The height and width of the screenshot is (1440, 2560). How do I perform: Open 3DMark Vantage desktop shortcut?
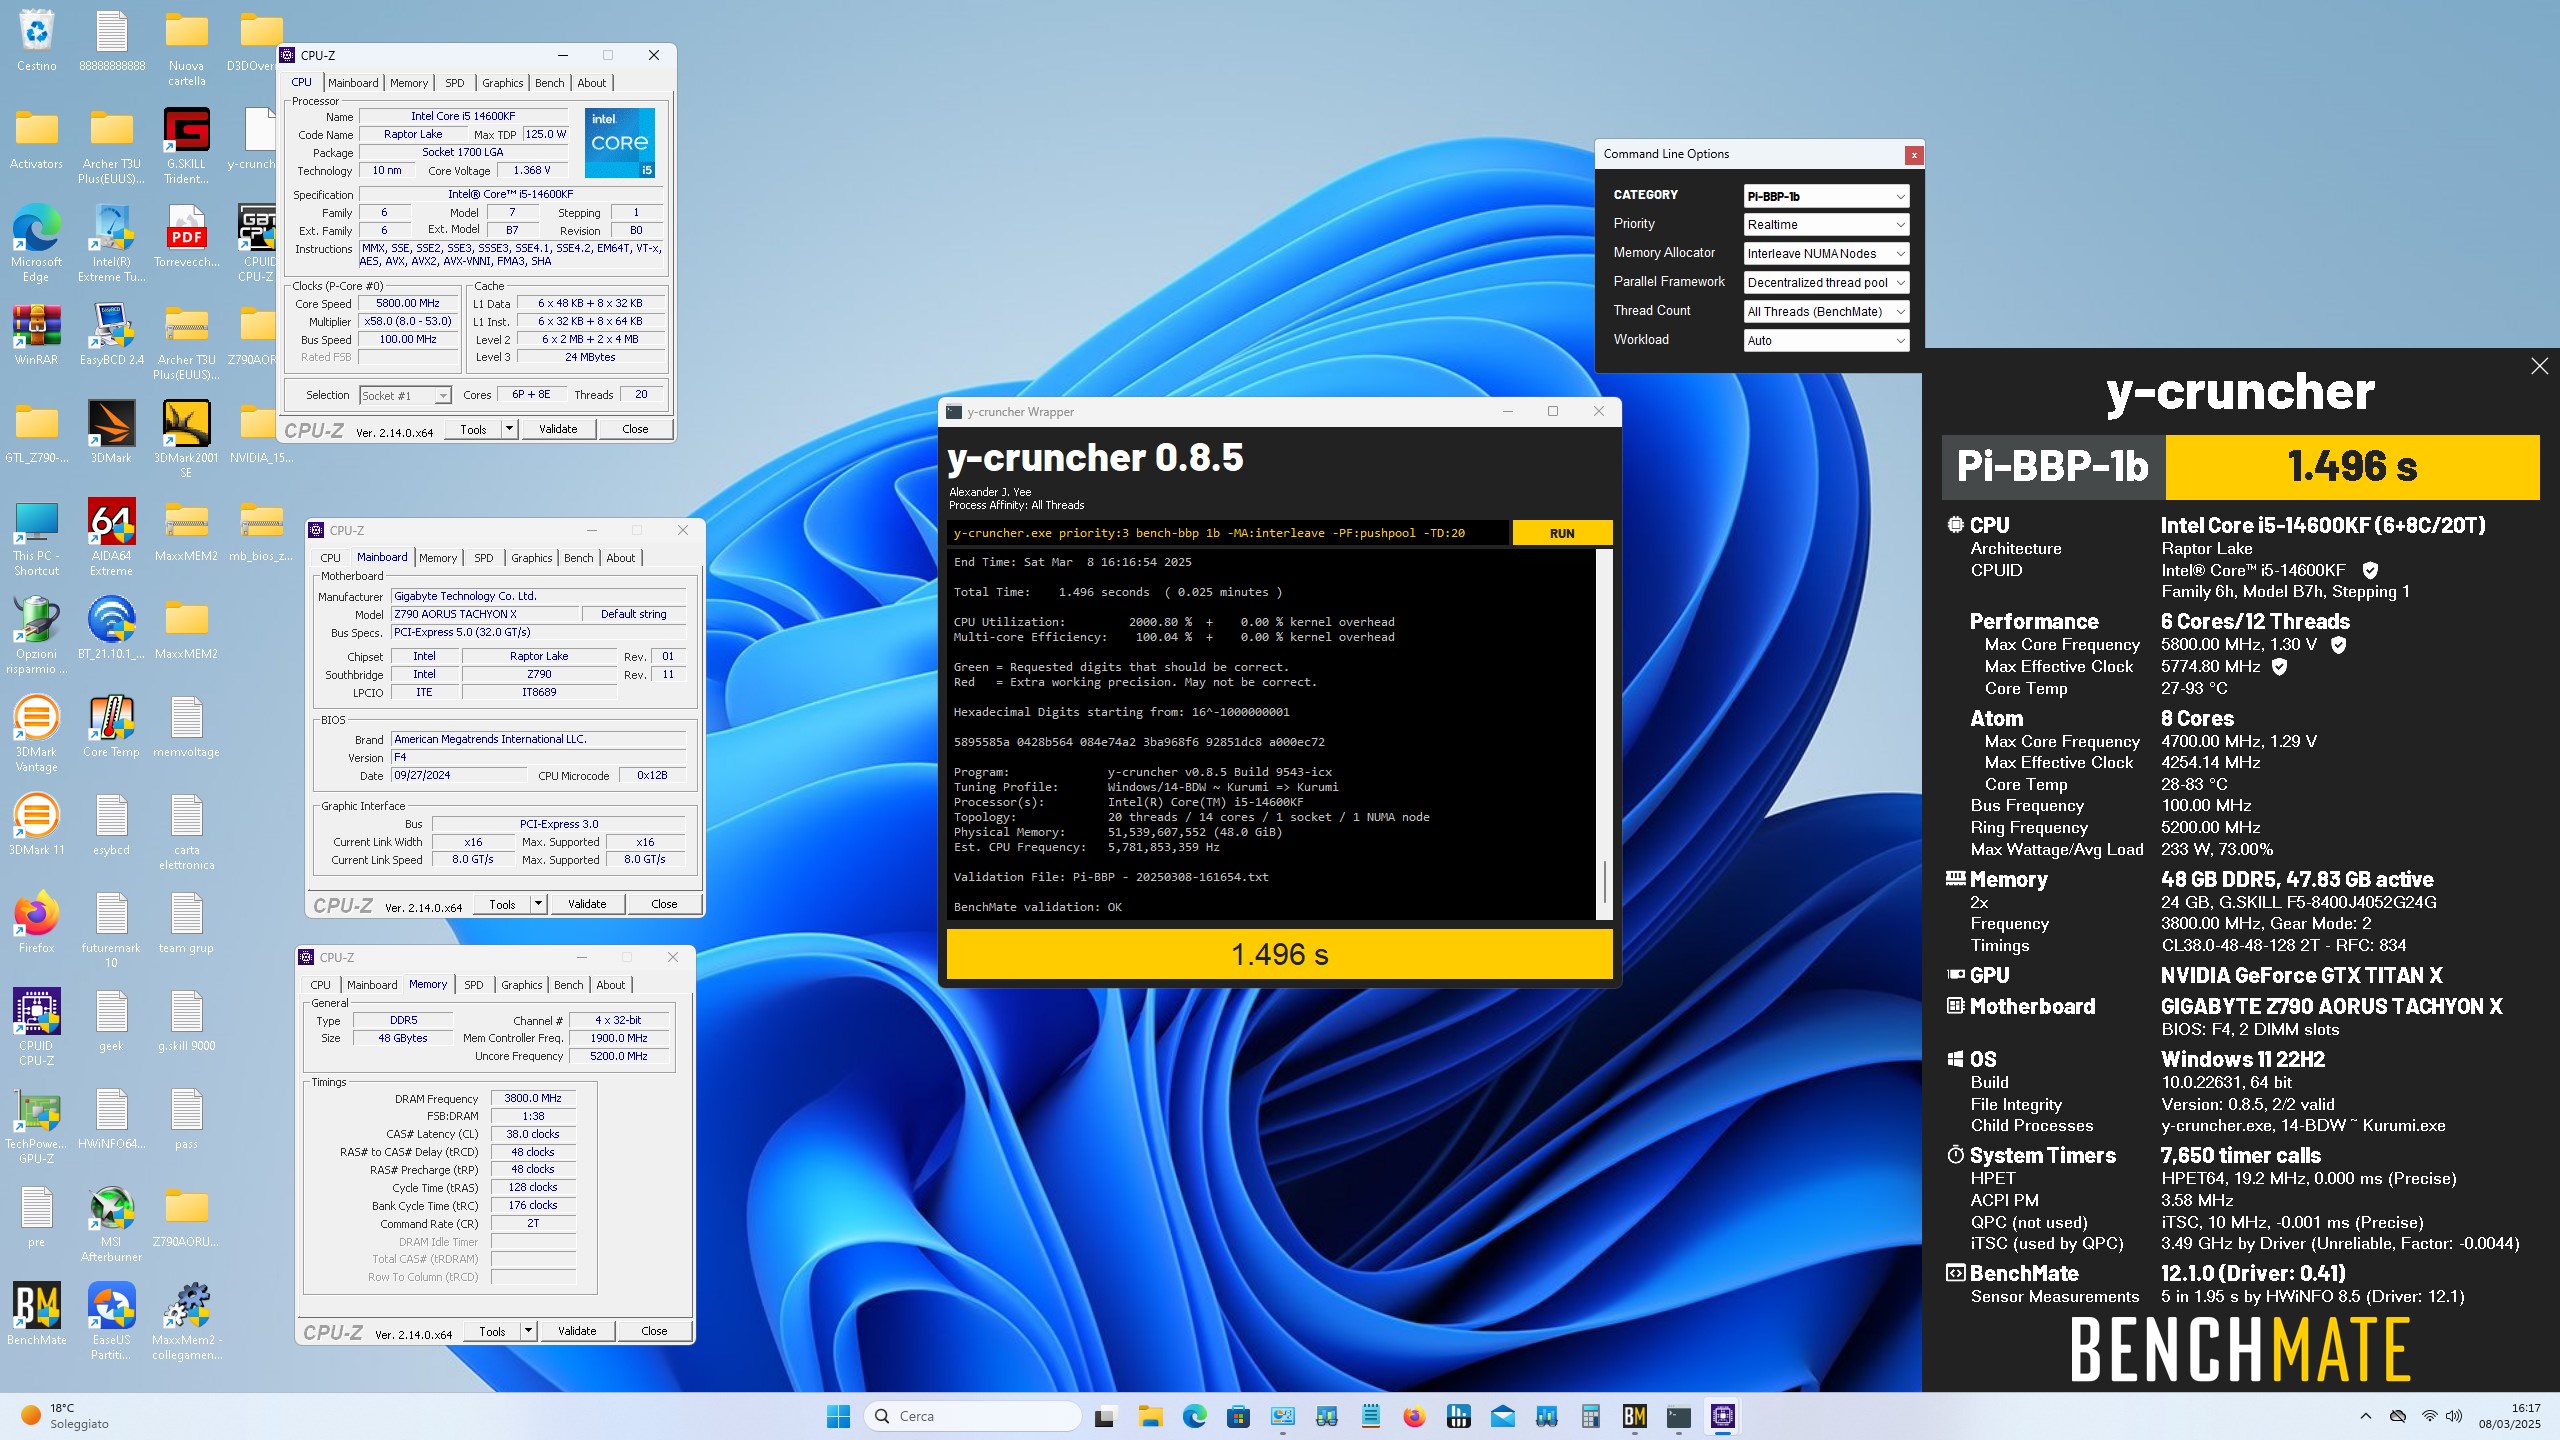(36, 733)
